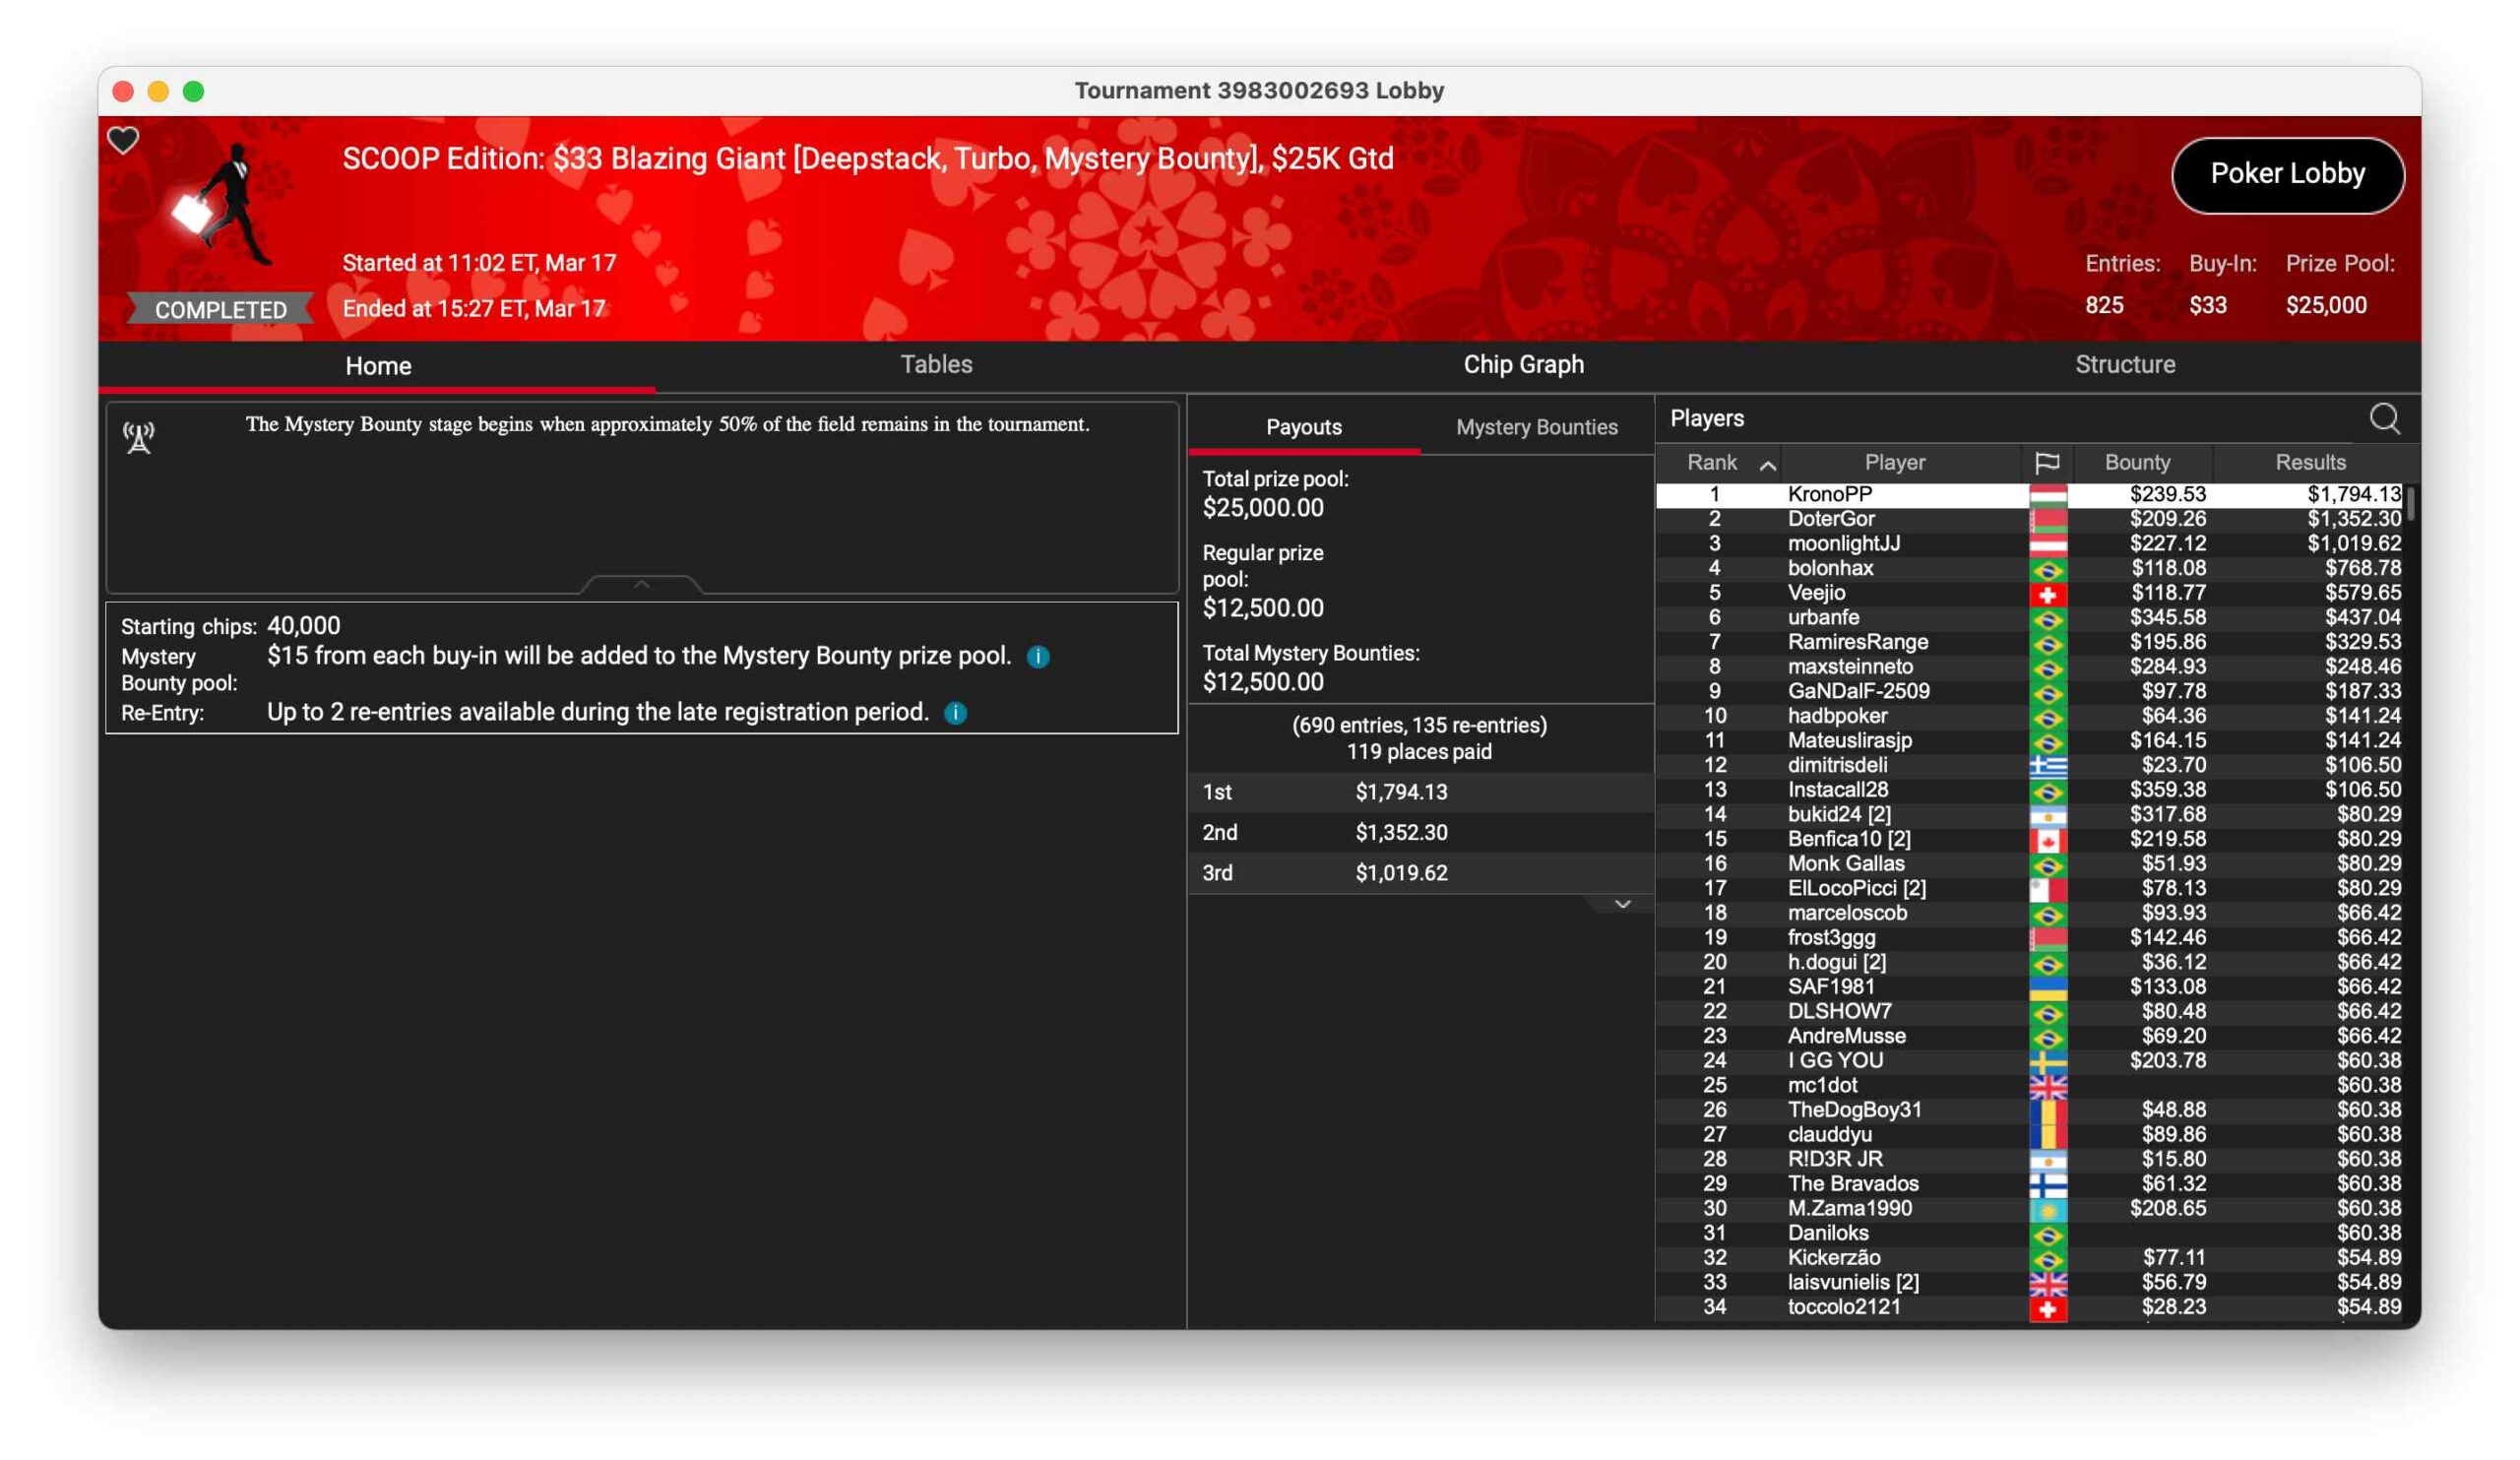Click the briefcase agent tournament logo
Screen dimensions: 2520x1460
223,206
